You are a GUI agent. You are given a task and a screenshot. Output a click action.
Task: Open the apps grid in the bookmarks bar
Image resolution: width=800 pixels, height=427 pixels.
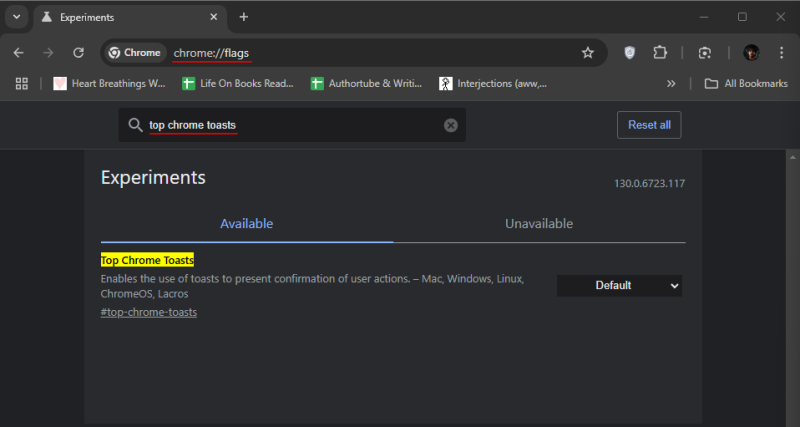coord(21,84)
